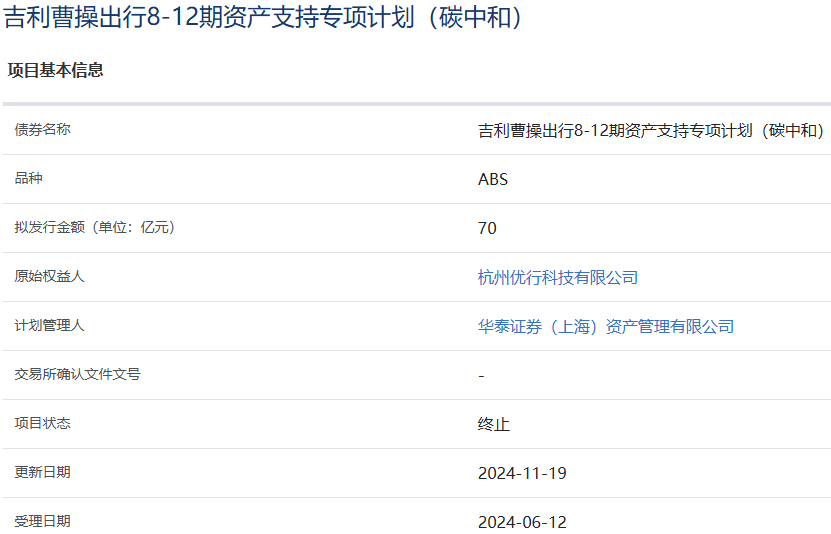Select the bond name value in the 债券名称 row
The image size is (831, 534).
(652, 130)
